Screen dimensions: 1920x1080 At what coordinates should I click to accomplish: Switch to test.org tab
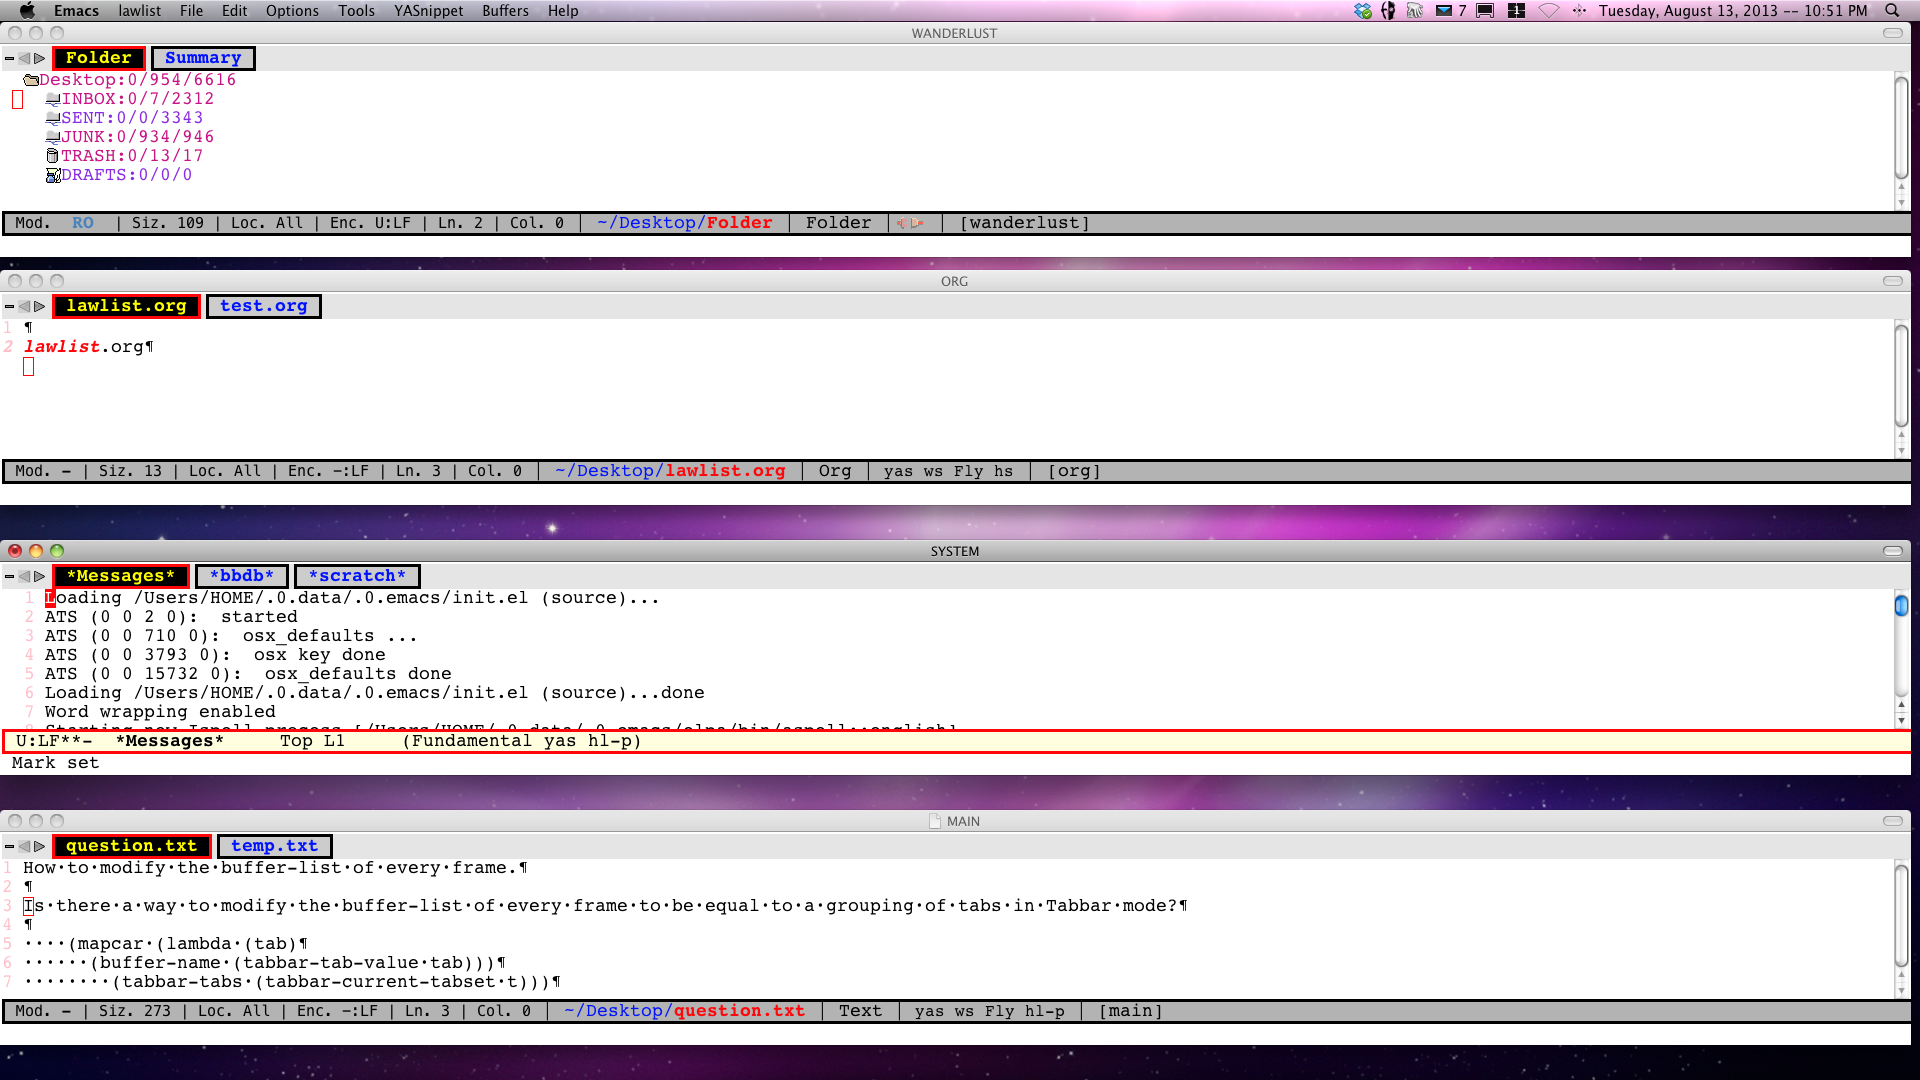263,306
